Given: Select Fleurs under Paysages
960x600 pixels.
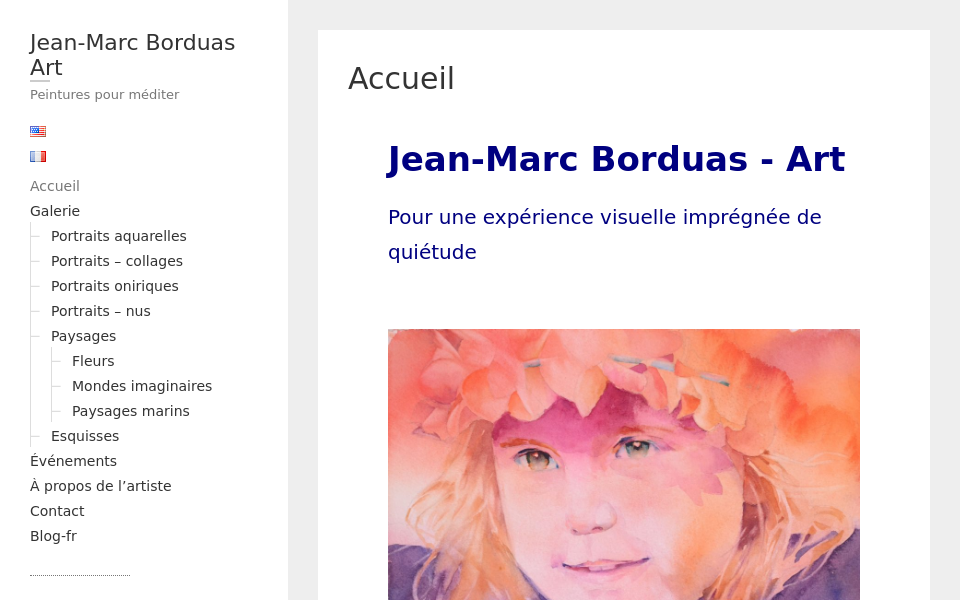Looking at the screenshot, I should [93, 361].
